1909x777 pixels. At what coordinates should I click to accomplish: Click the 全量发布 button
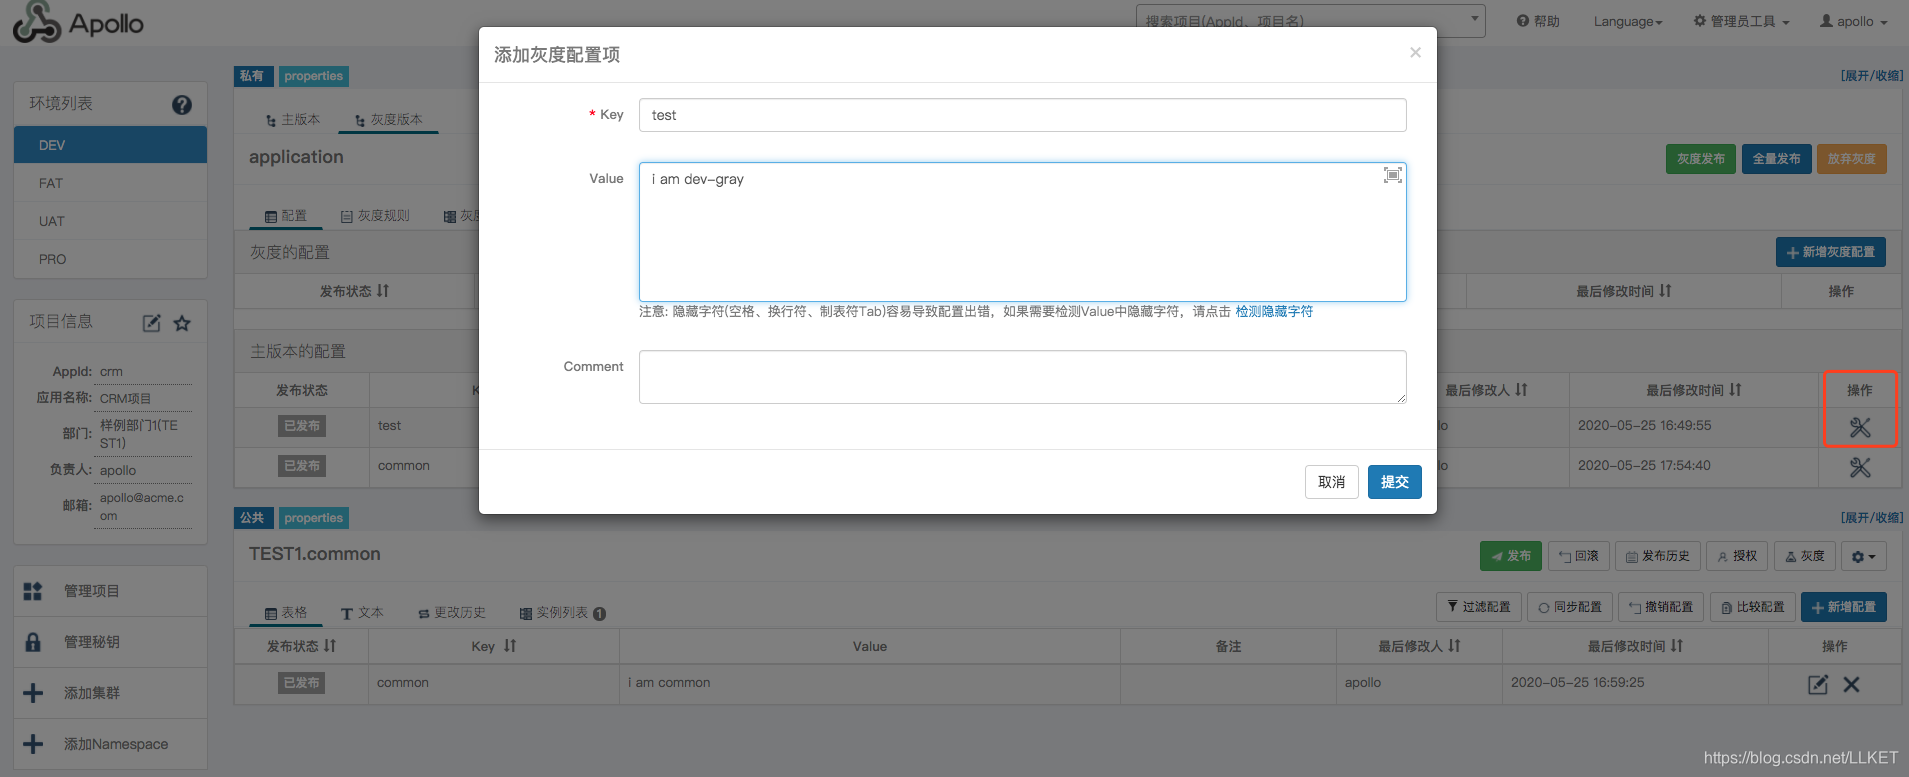tap(1777, 159)
